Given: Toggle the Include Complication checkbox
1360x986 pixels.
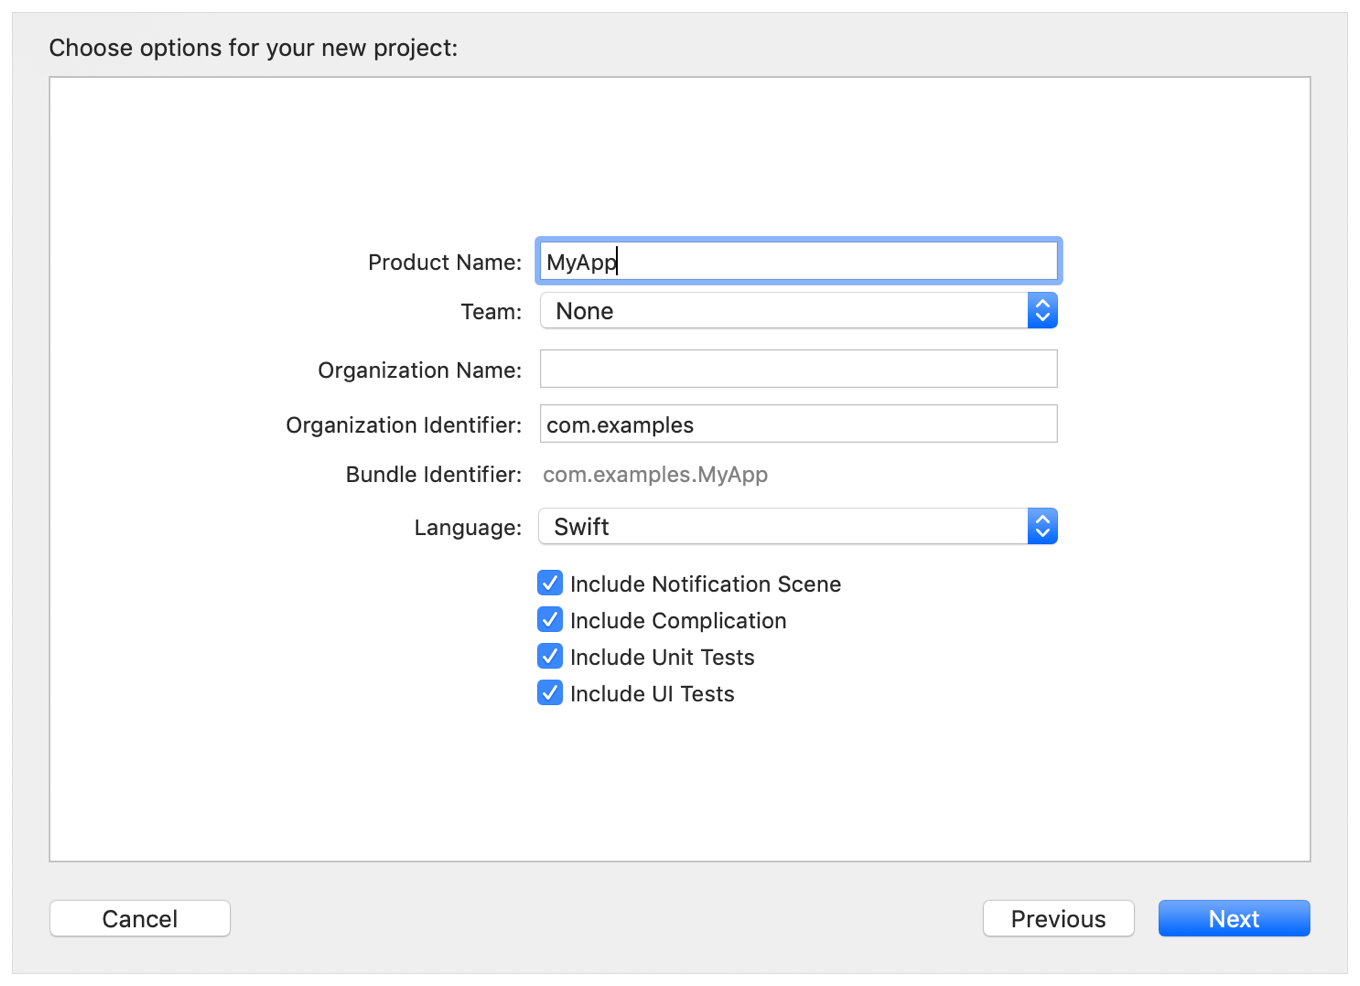Looking at the screenshot, I should pos(550,620).
